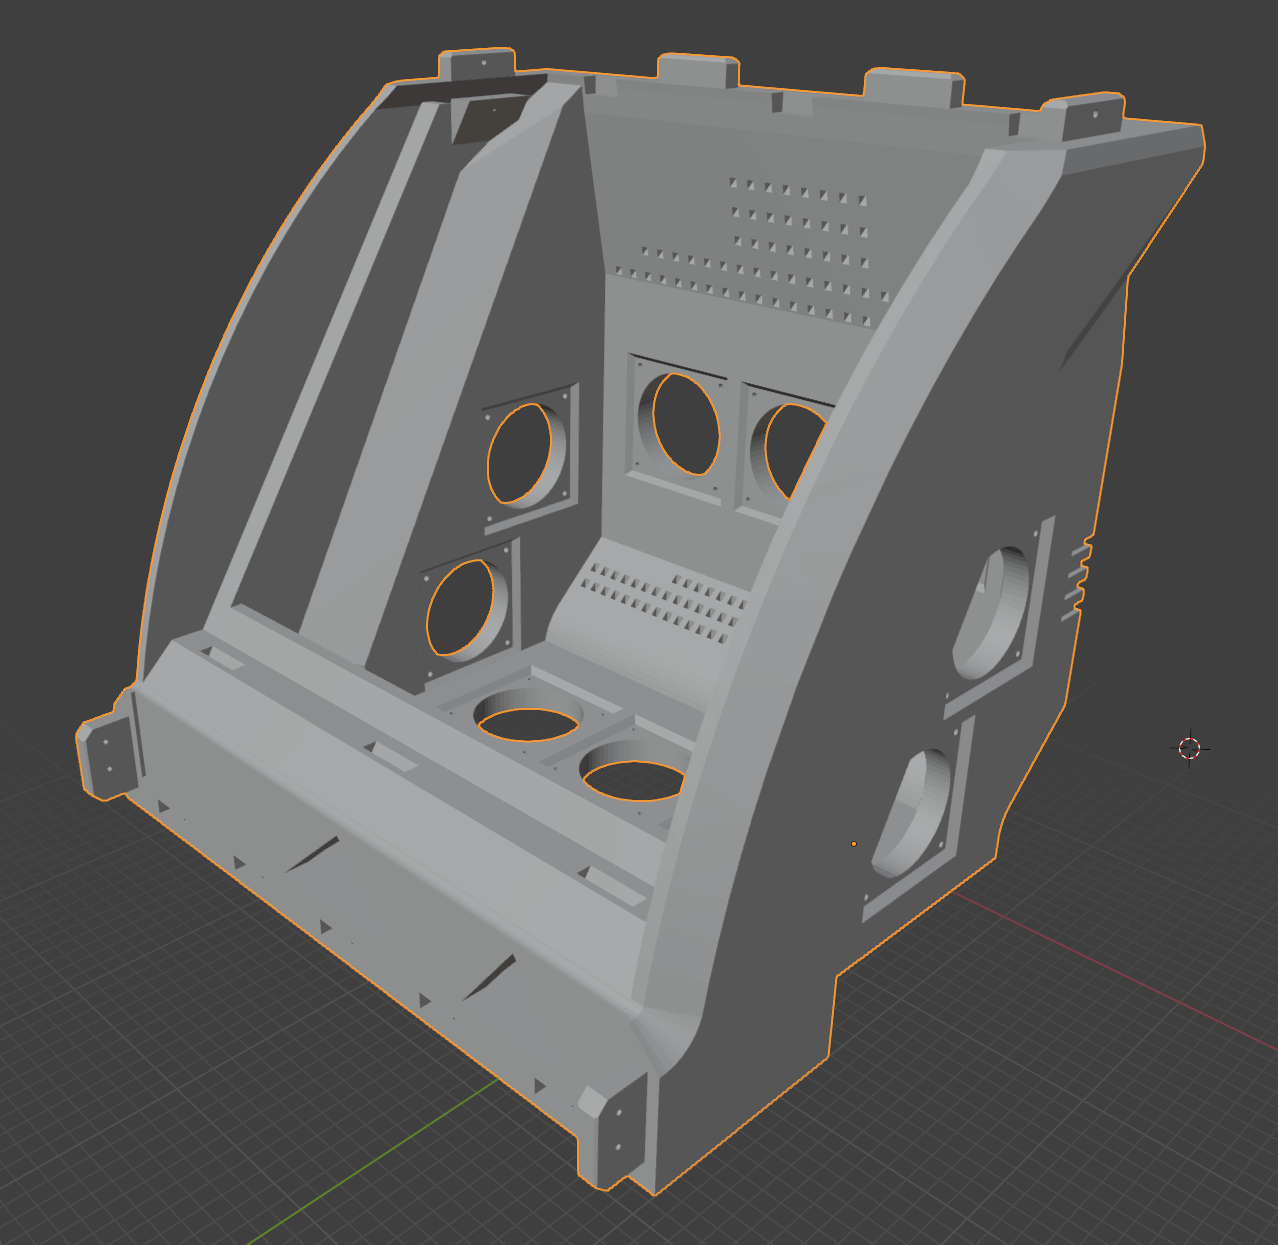Click the right diagonal slit on front panel
Viewport: 1278px width, 1245px height.
[x=489, y=977]
